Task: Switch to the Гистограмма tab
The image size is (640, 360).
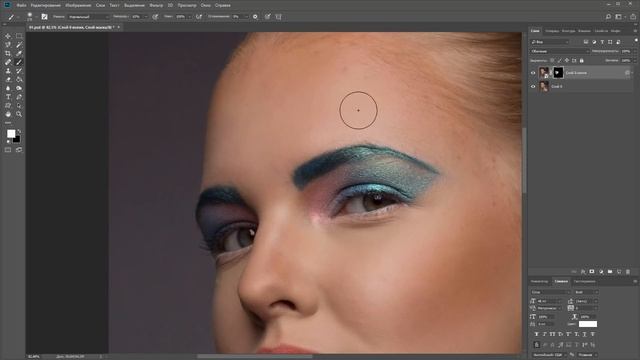Action: 584,282
